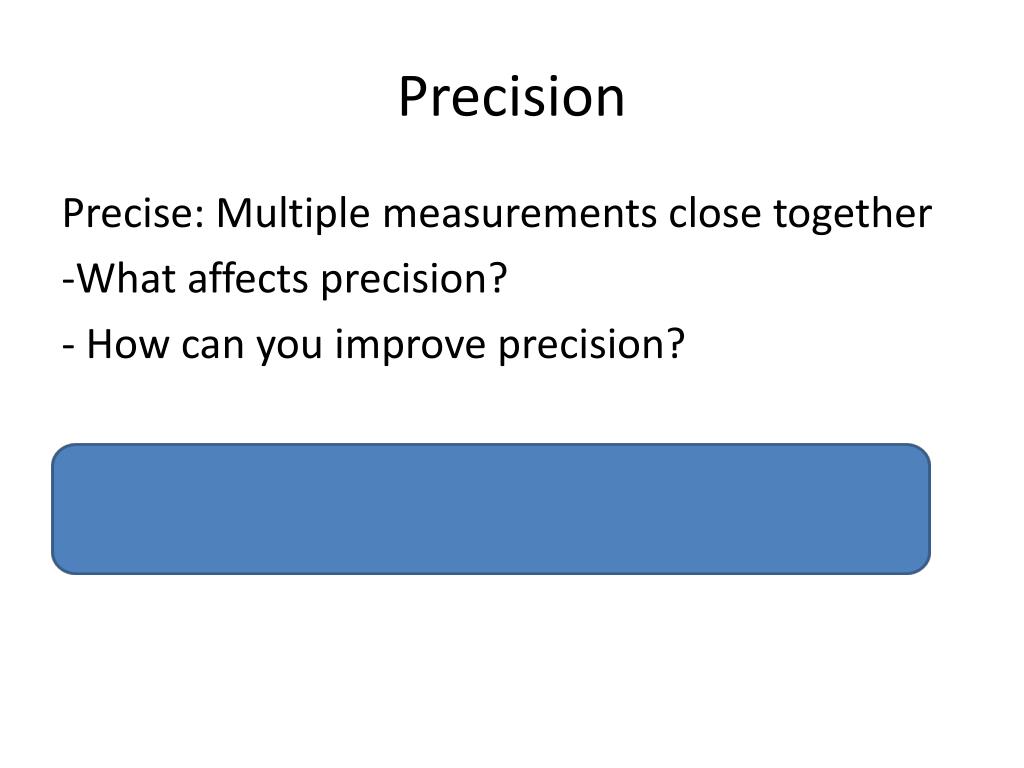The image size is (1024, 768).
Task: Click the word "close" in the first line
Action: click(714, 213)
